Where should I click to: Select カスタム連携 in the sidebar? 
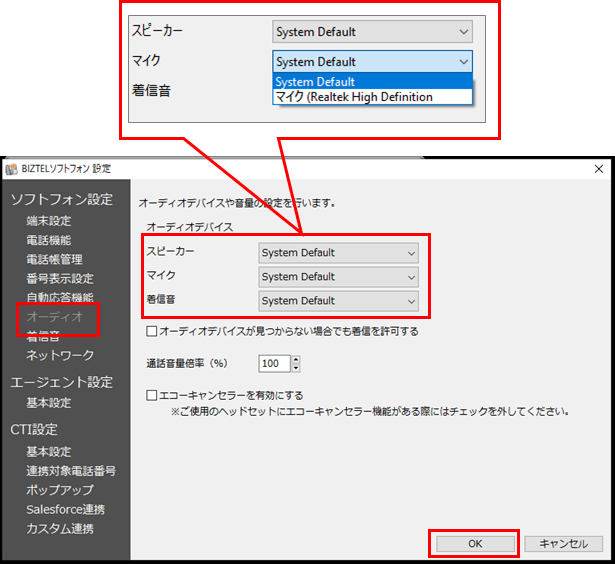click(x=60, y=528)
